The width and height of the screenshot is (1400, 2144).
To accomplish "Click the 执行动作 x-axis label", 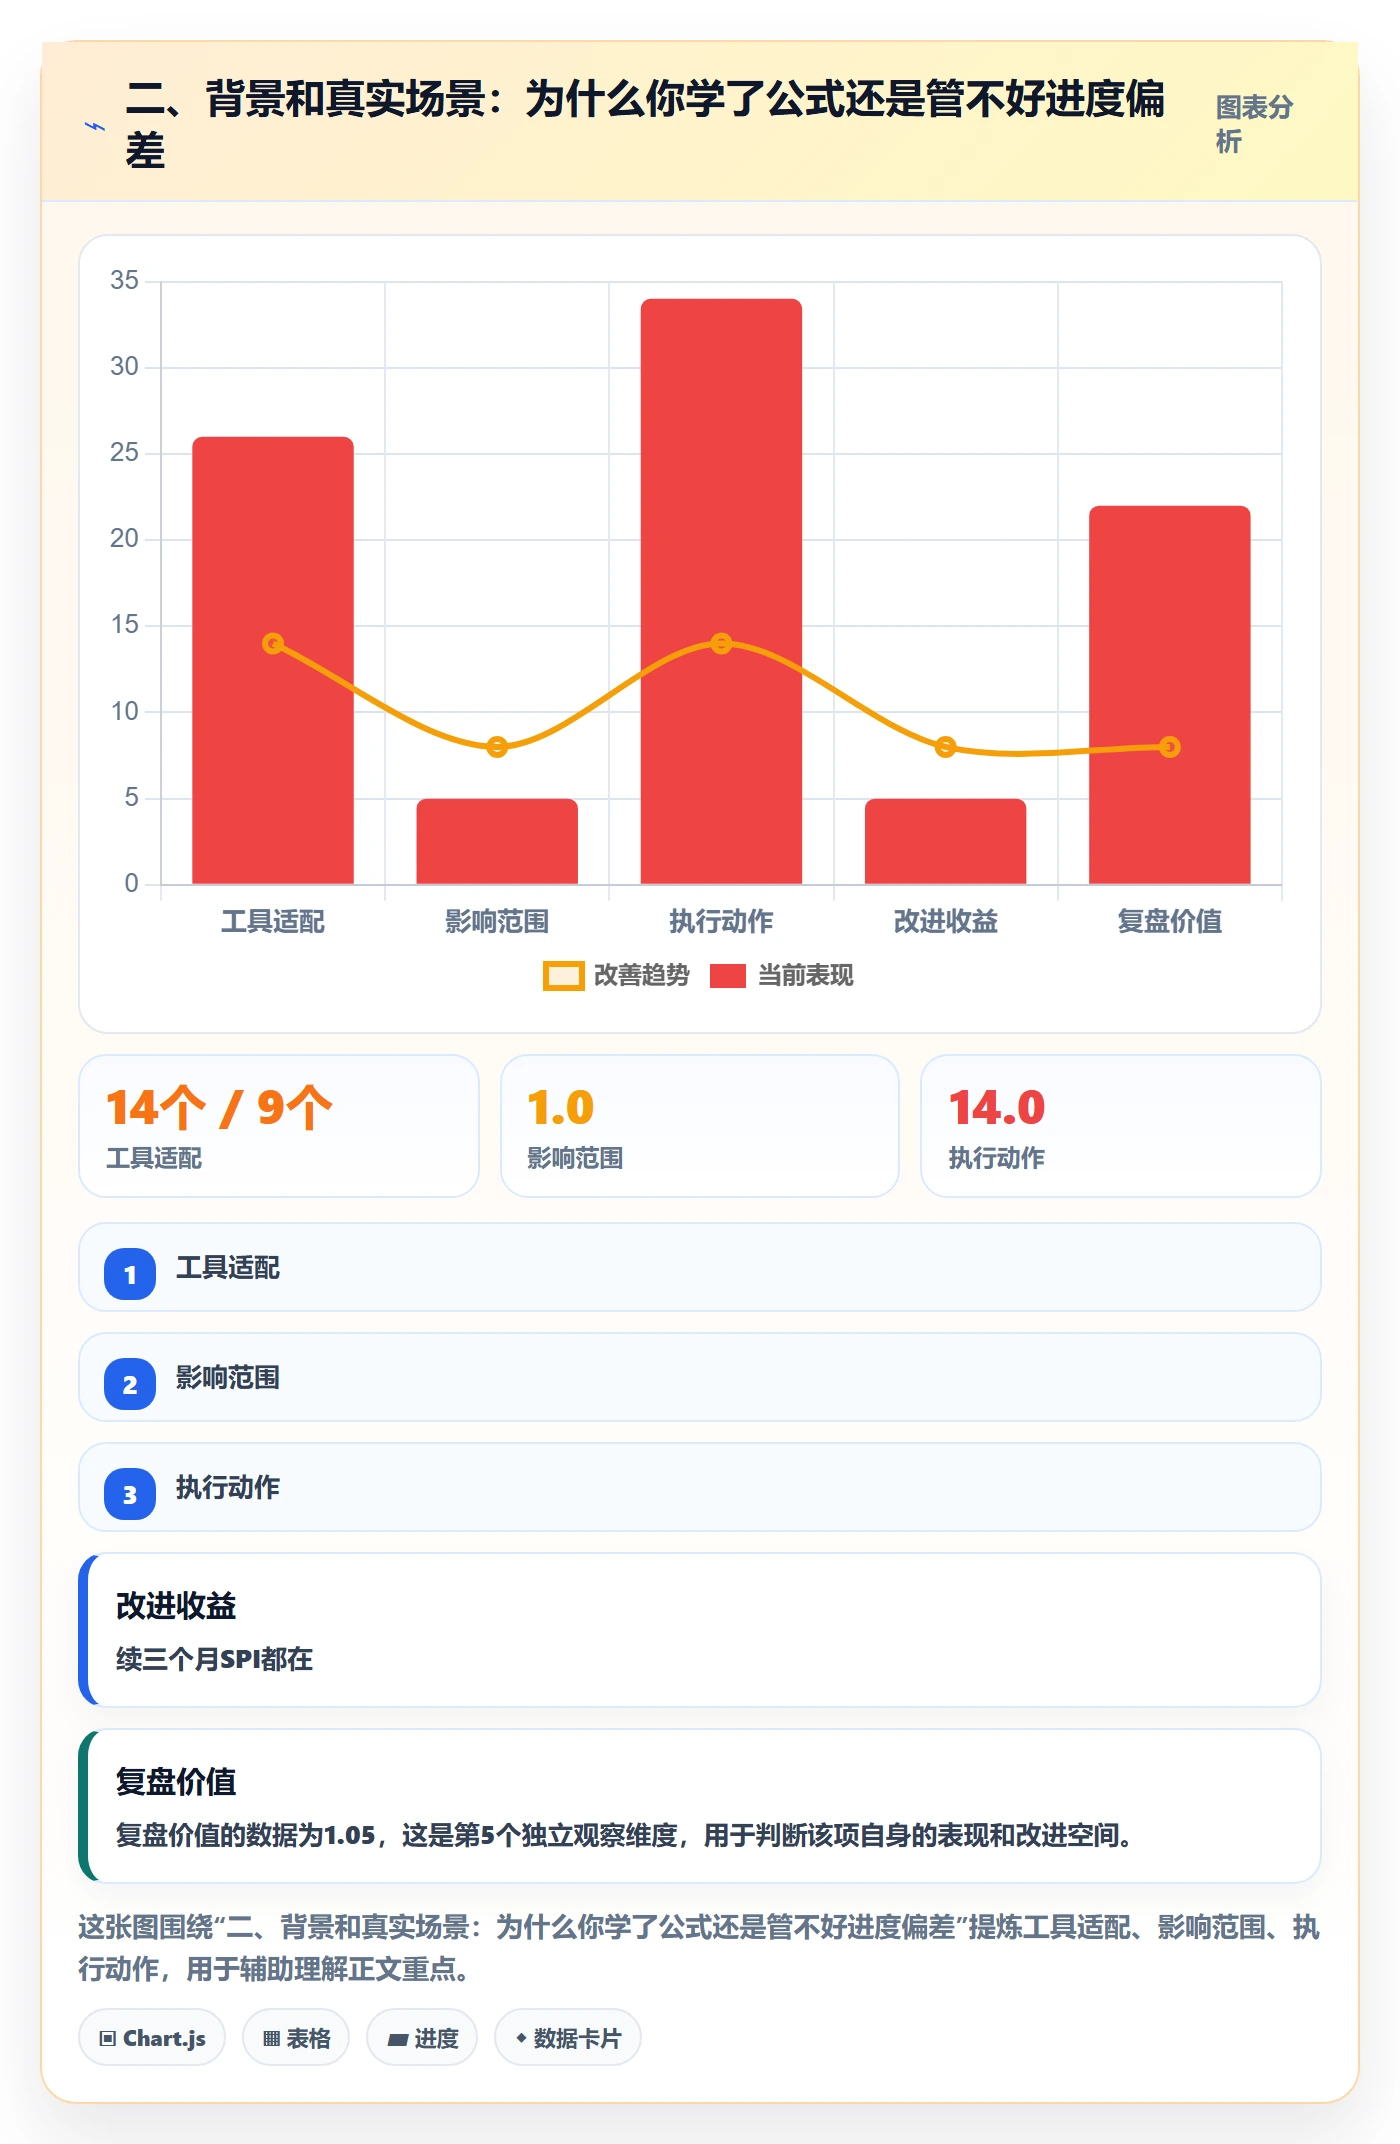I will click(721, 921).
